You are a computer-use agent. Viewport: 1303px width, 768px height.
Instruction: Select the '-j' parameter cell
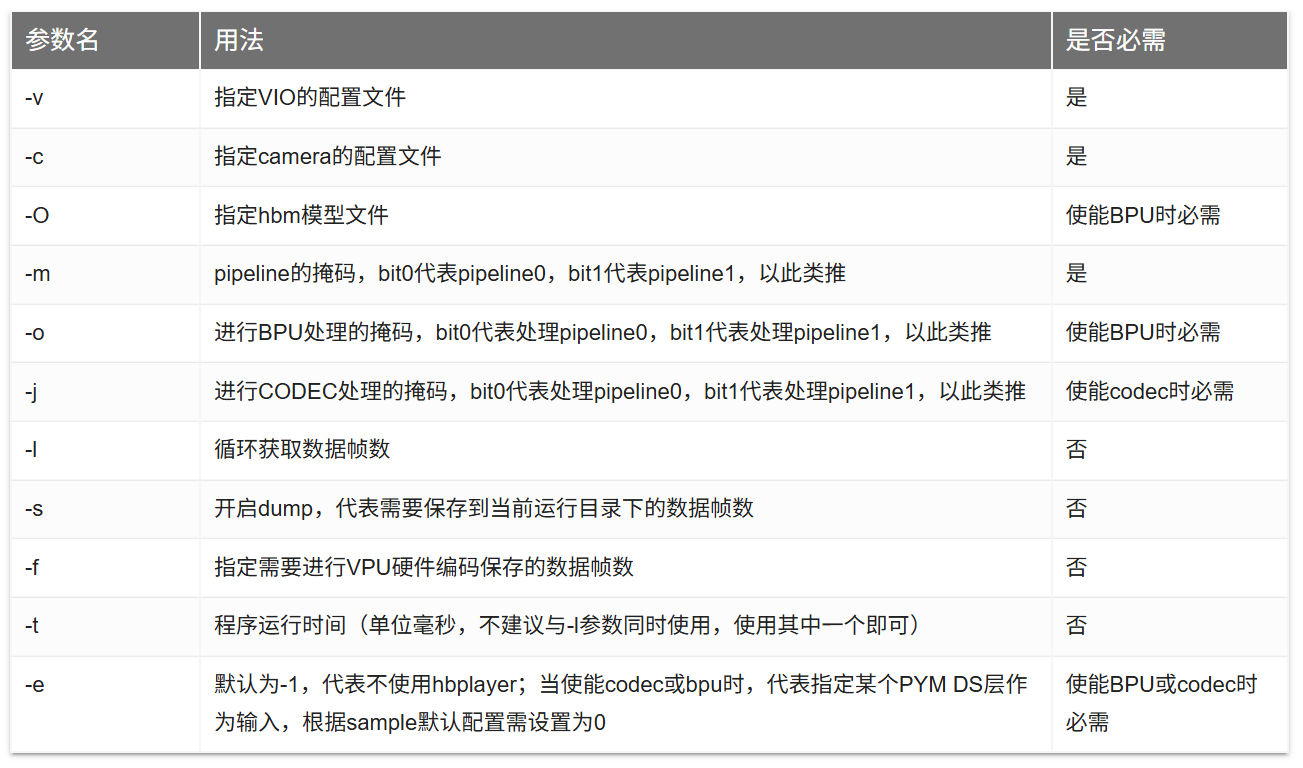[x=105, y=391]
